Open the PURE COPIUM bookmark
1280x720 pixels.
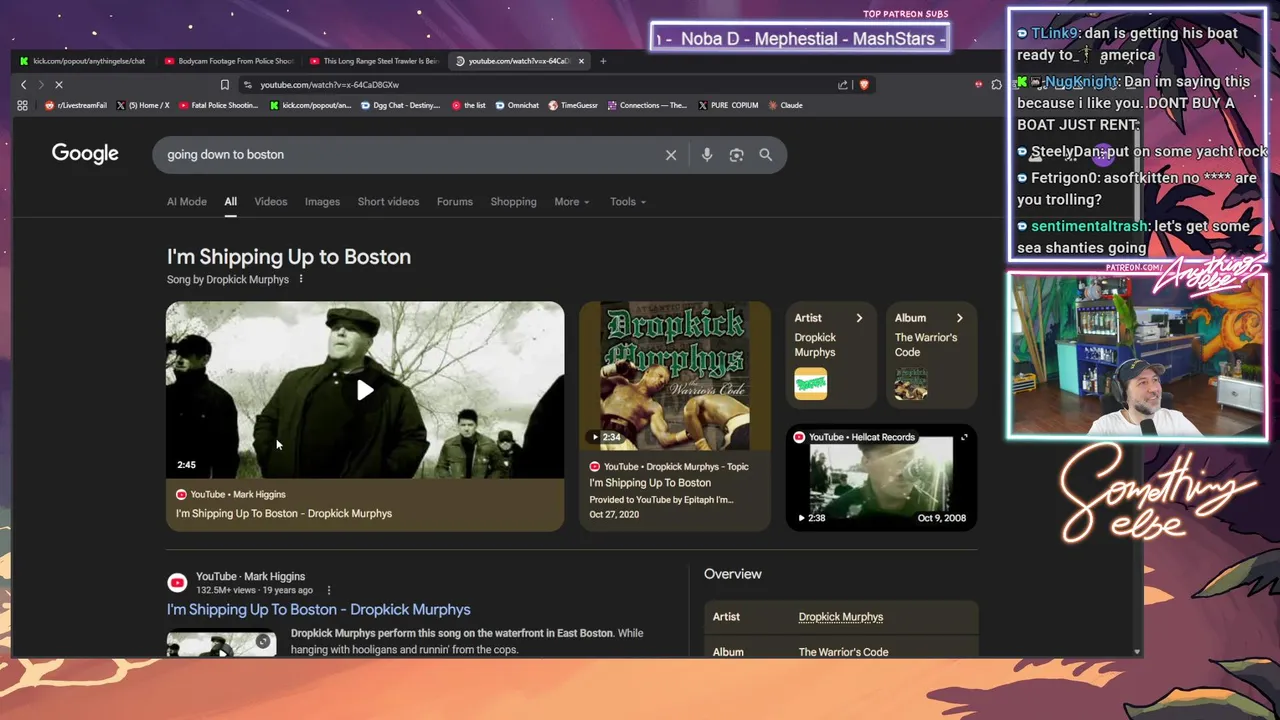[x=728, y=105]
